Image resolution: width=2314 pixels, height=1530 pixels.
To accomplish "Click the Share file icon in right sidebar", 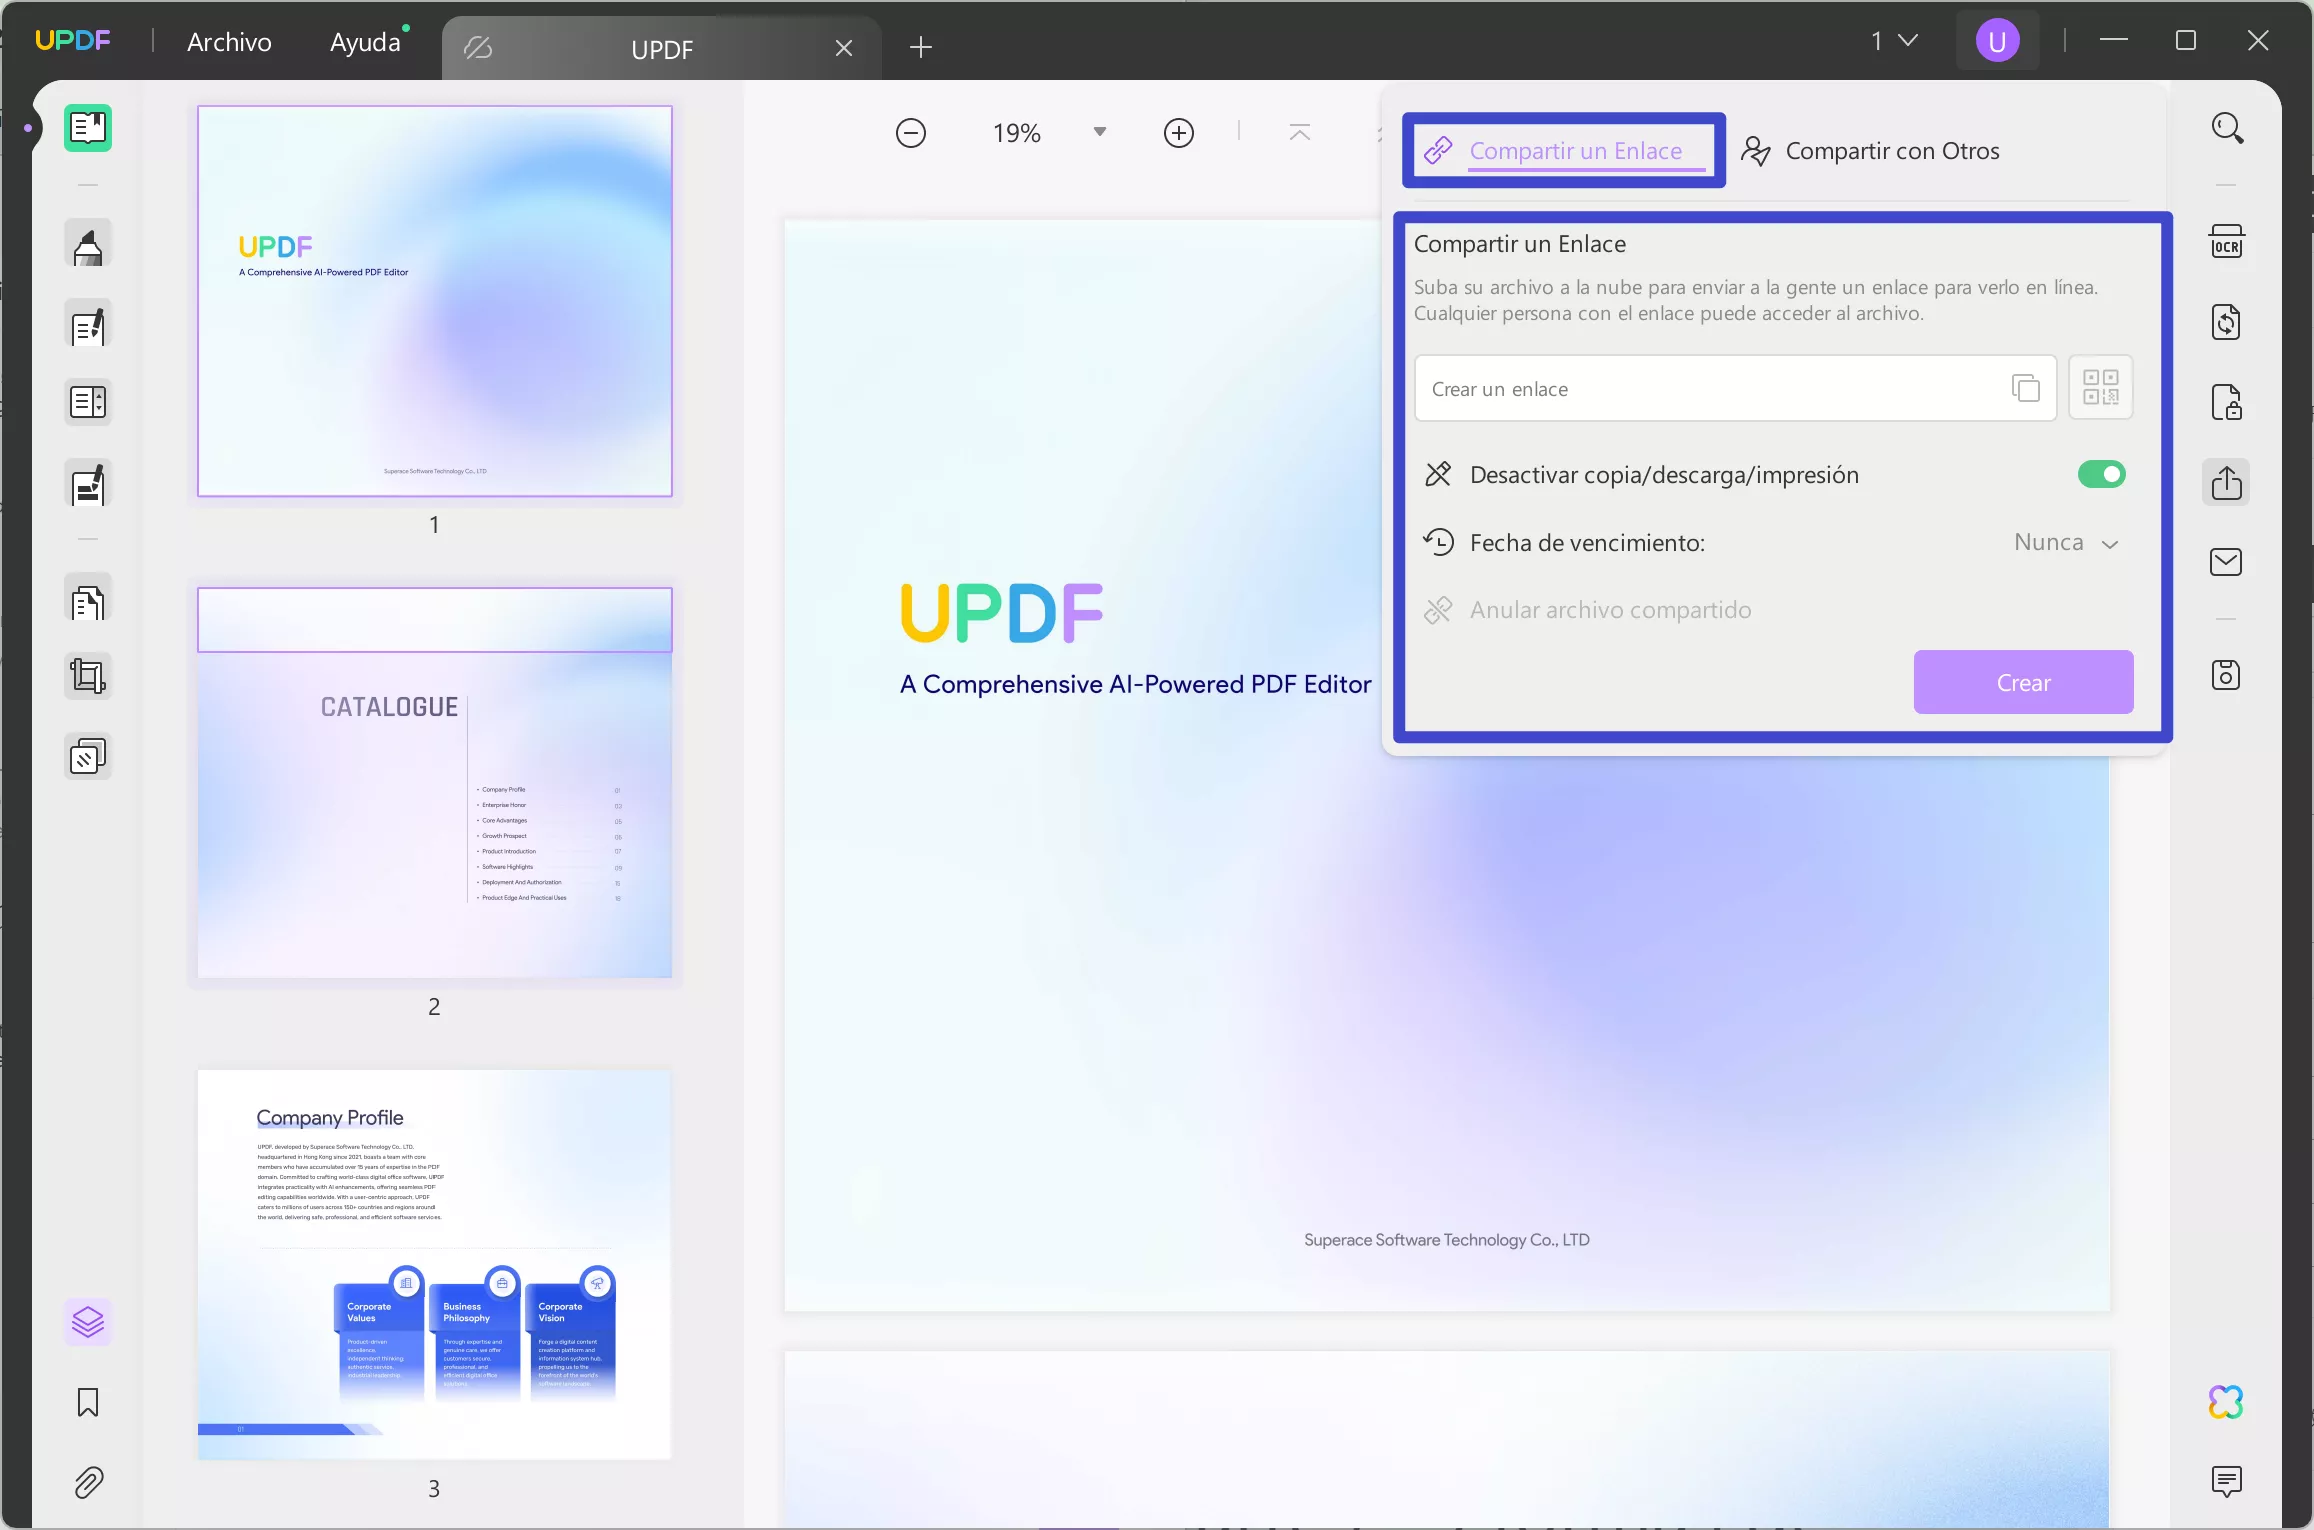I will (x=2227, y=483).
